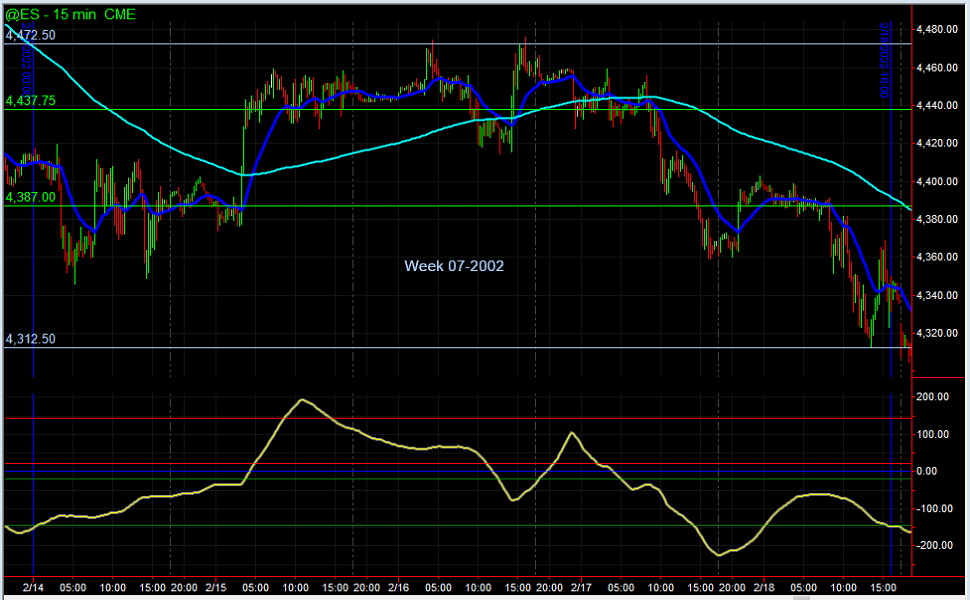Click the 2/15 date on time axis

tap(215, 588)
